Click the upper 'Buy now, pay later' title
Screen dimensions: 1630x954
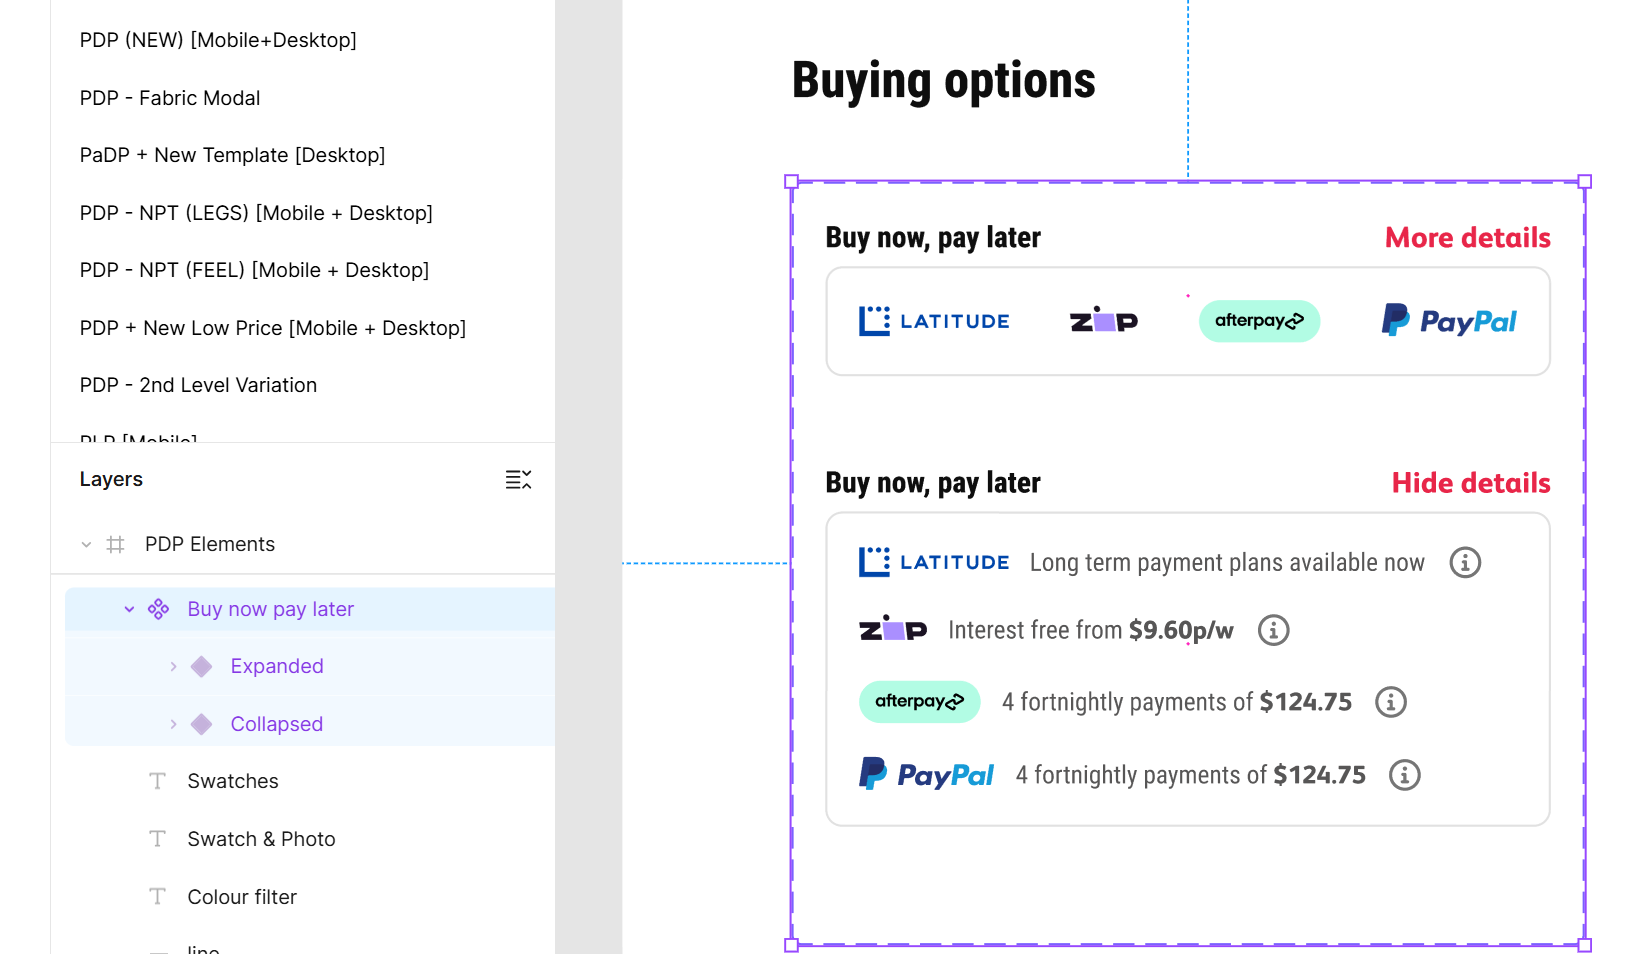[933, 238]
